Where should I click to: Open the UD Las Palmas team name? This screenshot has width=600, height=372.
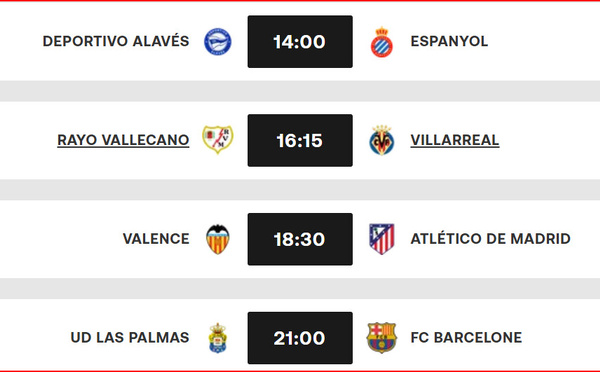[130, 338]
